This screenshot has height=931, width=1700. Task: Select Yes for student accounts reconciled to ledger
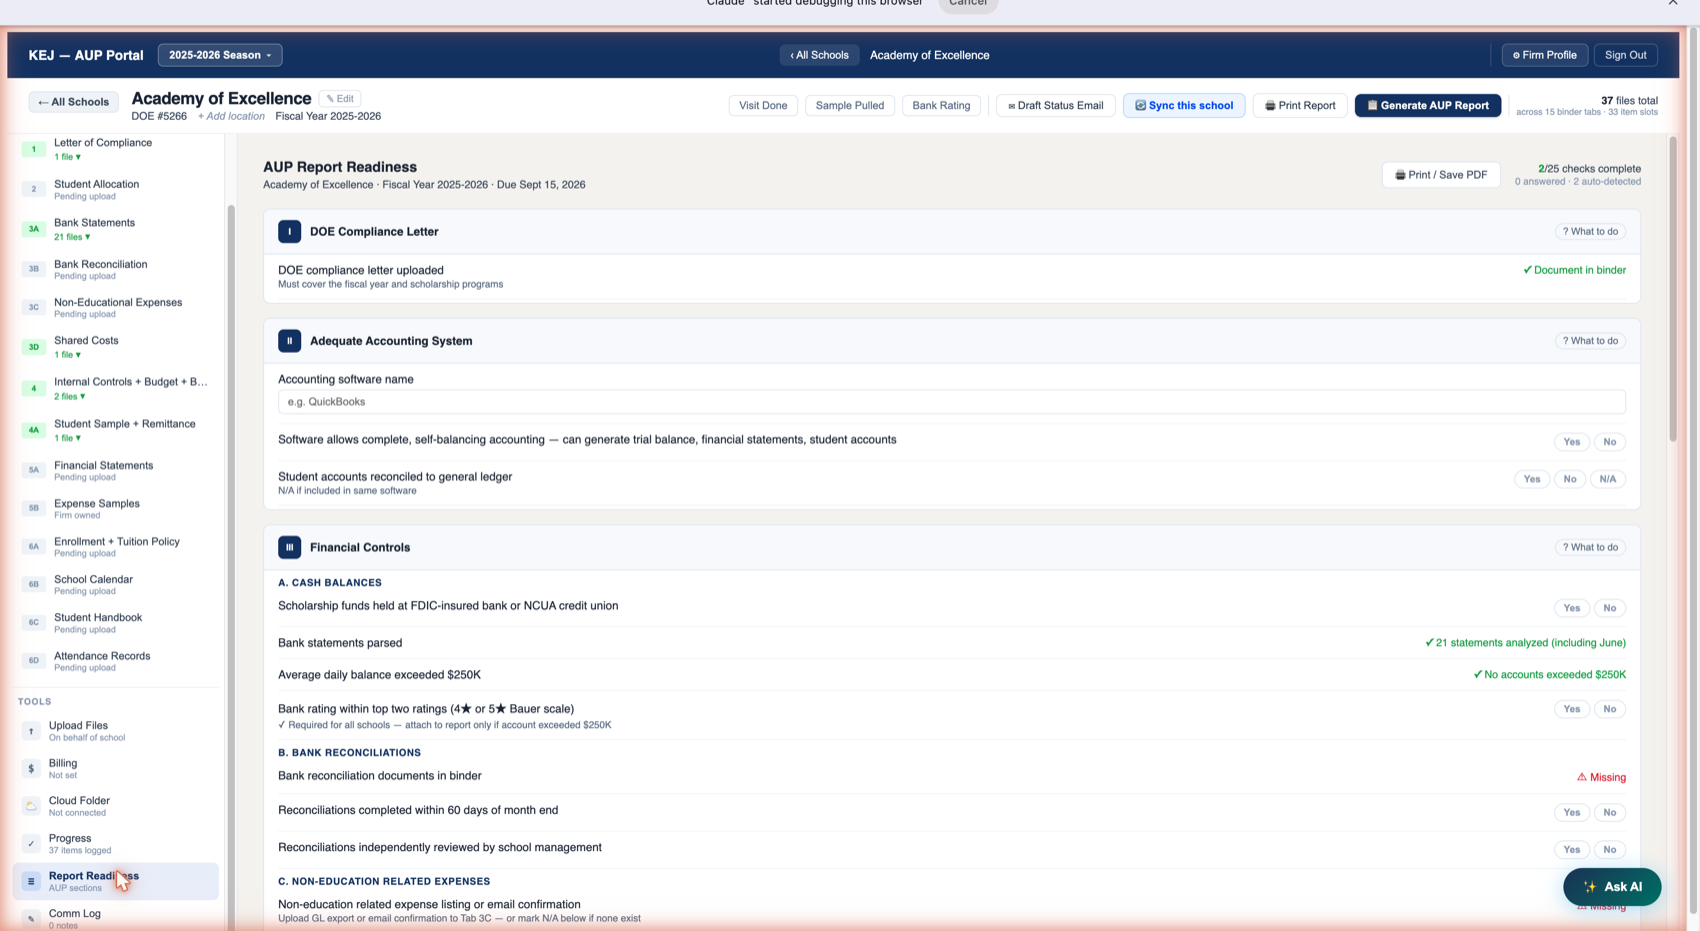[1531, 479]
